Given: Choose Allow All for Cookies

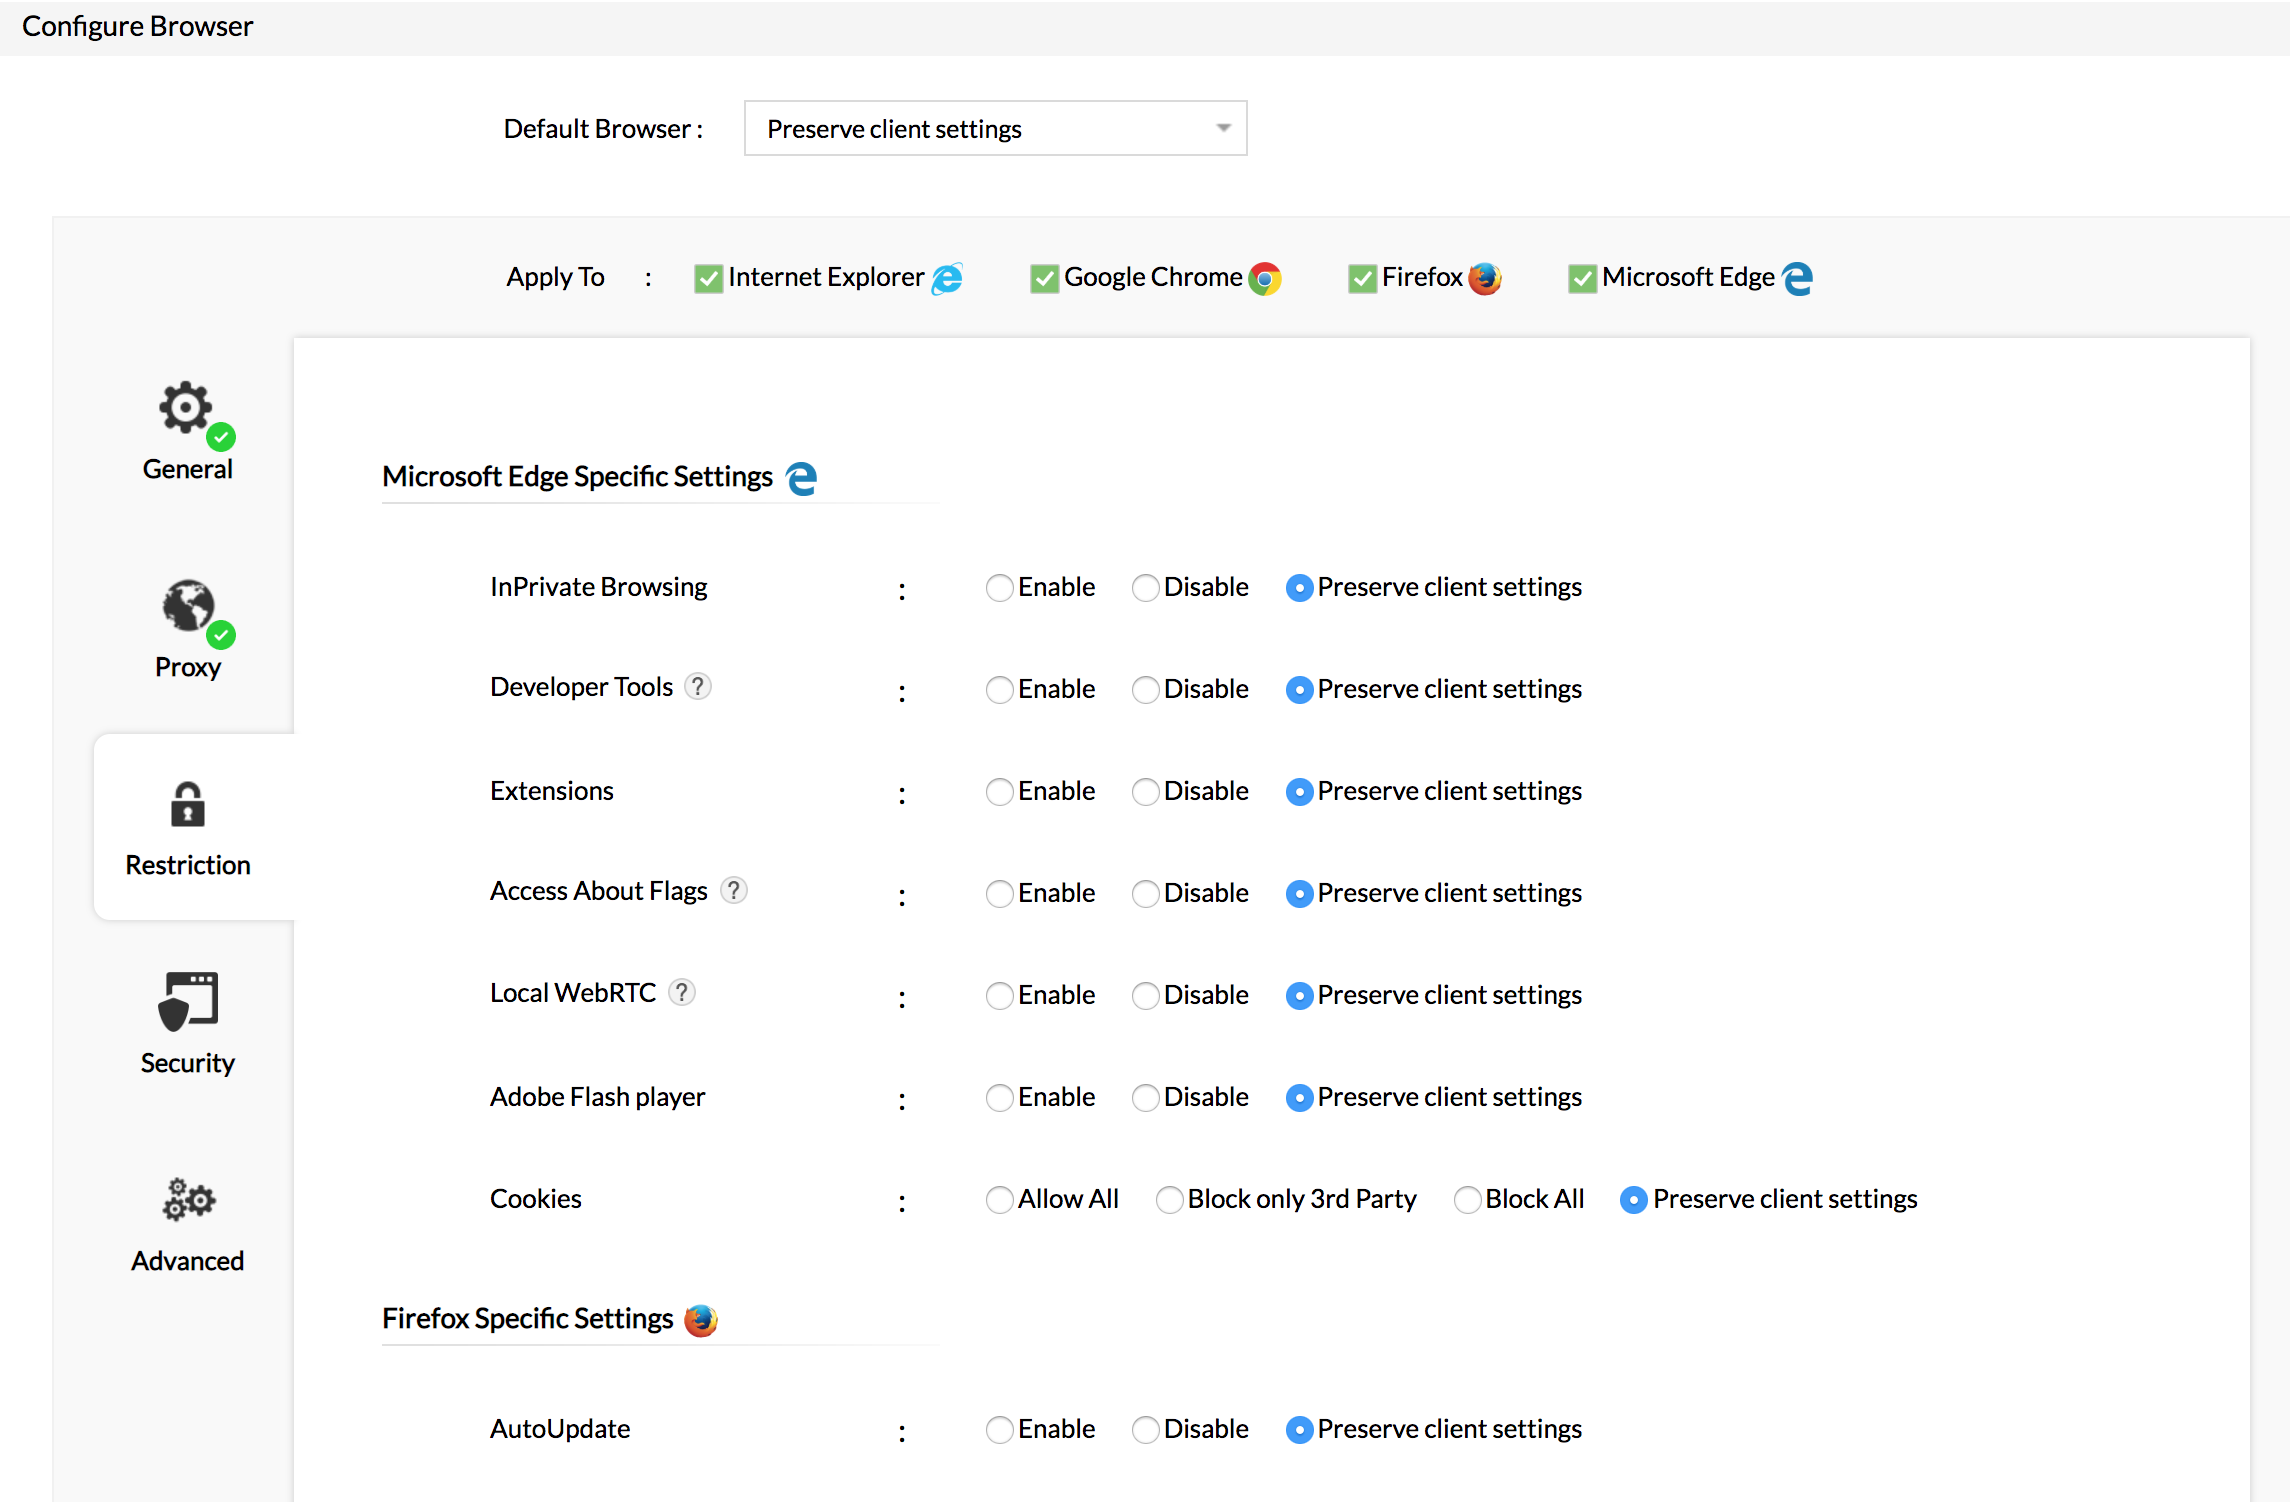Looking at the screenshot, I should [x=999, y=1200].
